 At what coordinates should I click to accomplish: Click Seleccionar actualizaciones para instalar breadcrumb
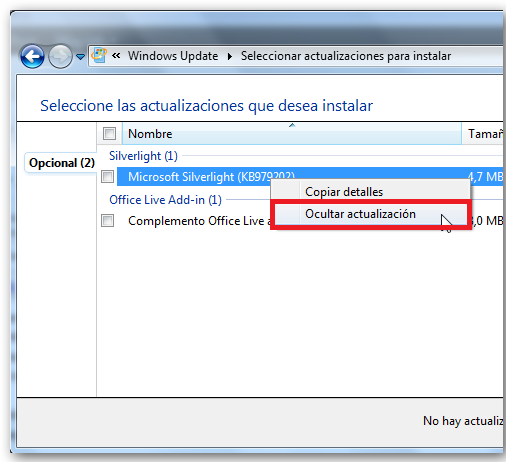(346, 56)
